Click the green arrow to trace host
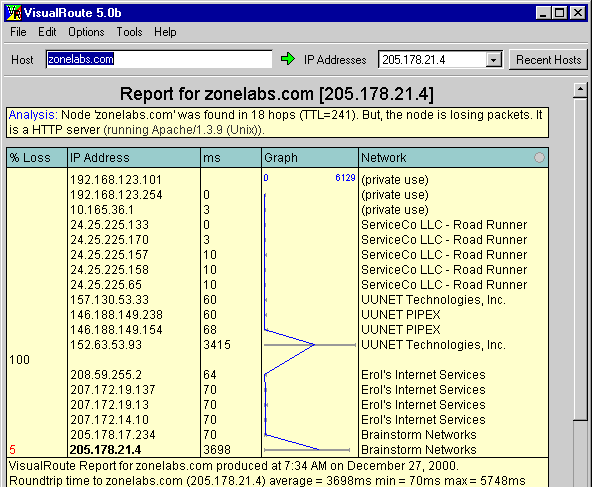592x487 pixels. point(288,59)
